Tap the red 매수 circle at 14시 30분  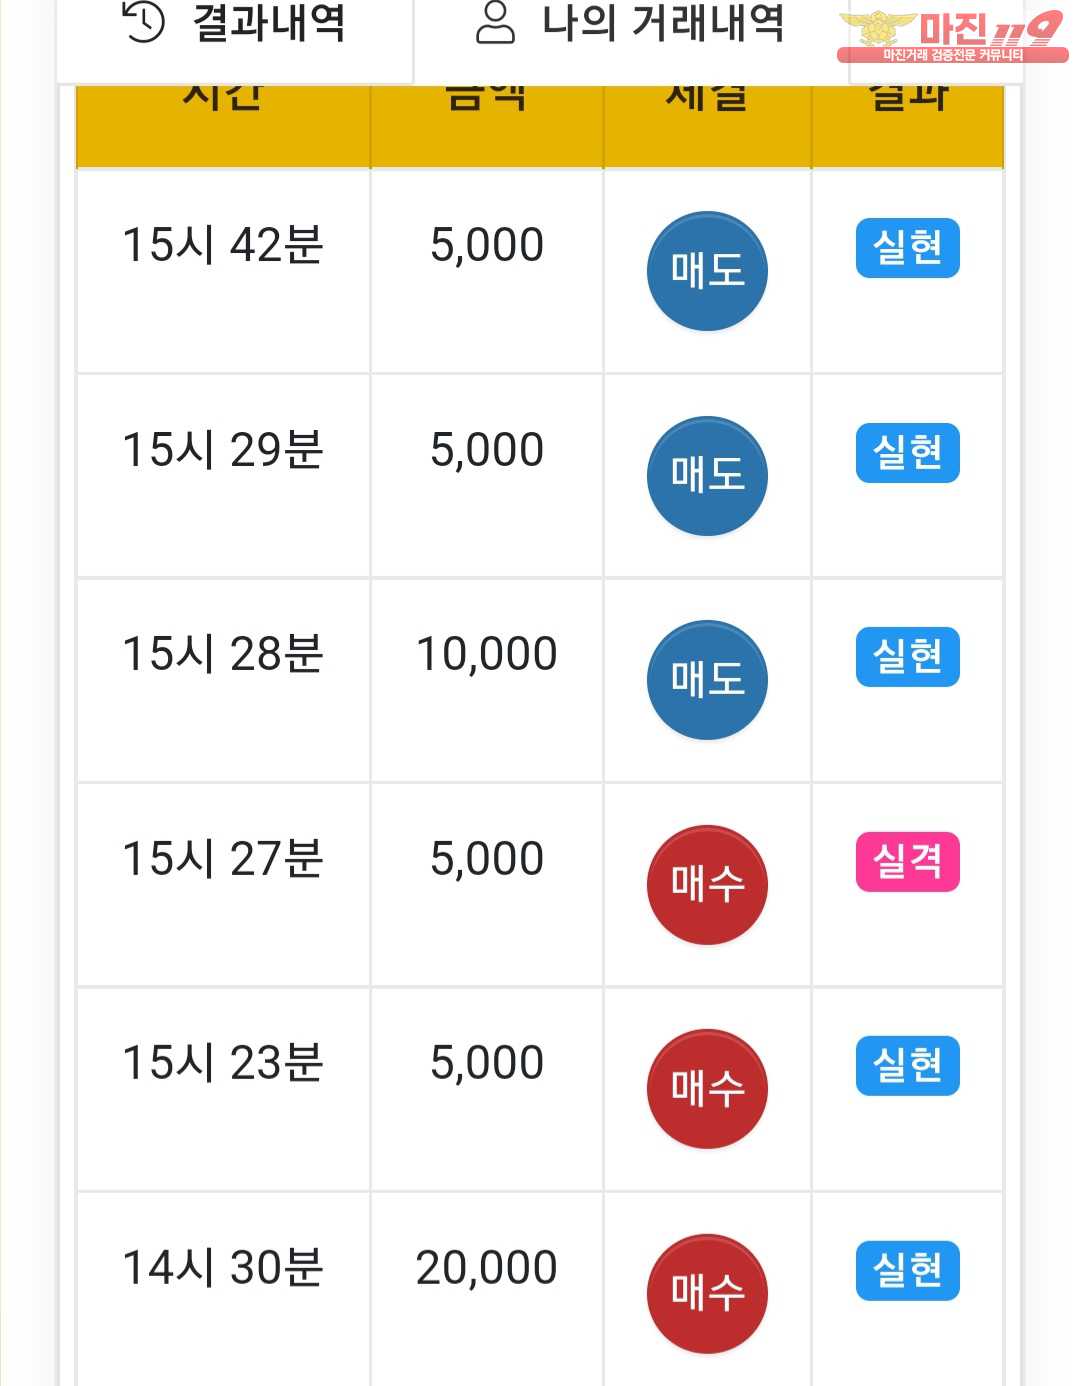click(707, 1294)
